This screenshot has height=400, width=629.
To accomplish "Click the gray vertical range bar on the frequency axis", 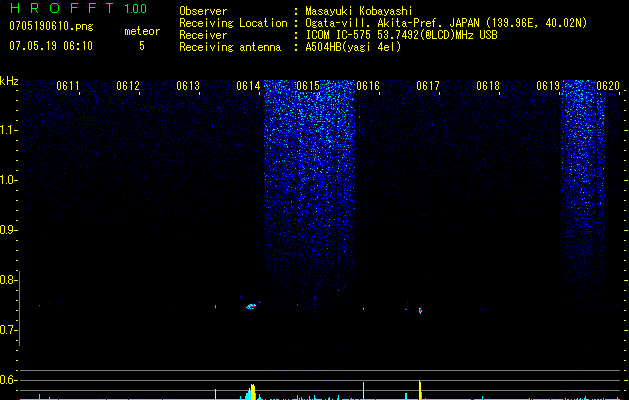I will click(20, 308).
